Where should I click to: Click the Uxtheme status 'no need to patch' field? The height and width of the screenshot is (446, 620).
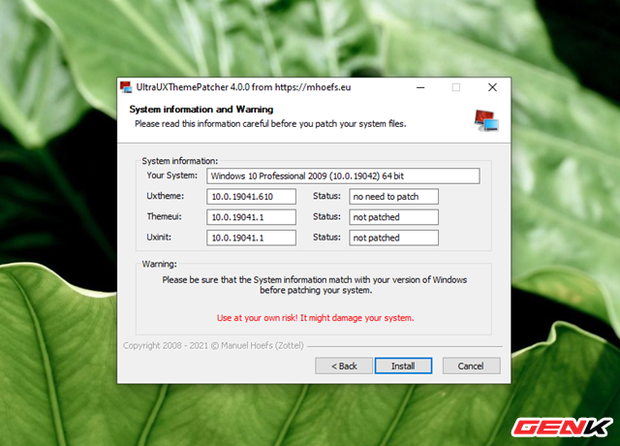(393, 197)
